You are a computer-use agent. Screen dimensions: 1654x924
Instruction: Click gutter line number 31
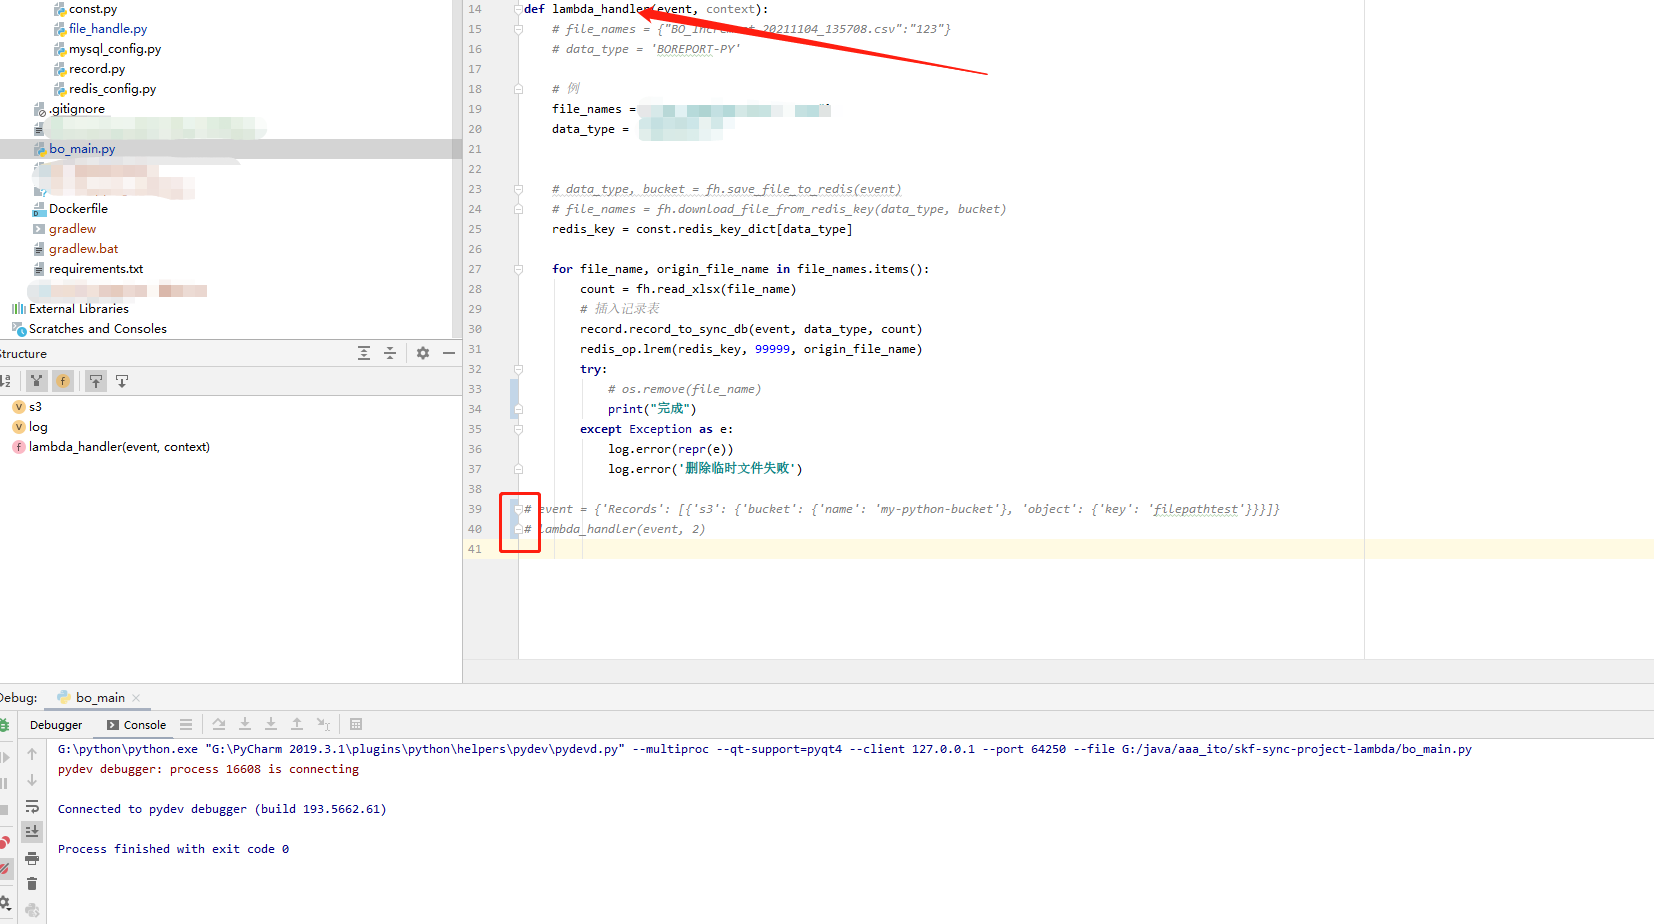coord(475,349)
